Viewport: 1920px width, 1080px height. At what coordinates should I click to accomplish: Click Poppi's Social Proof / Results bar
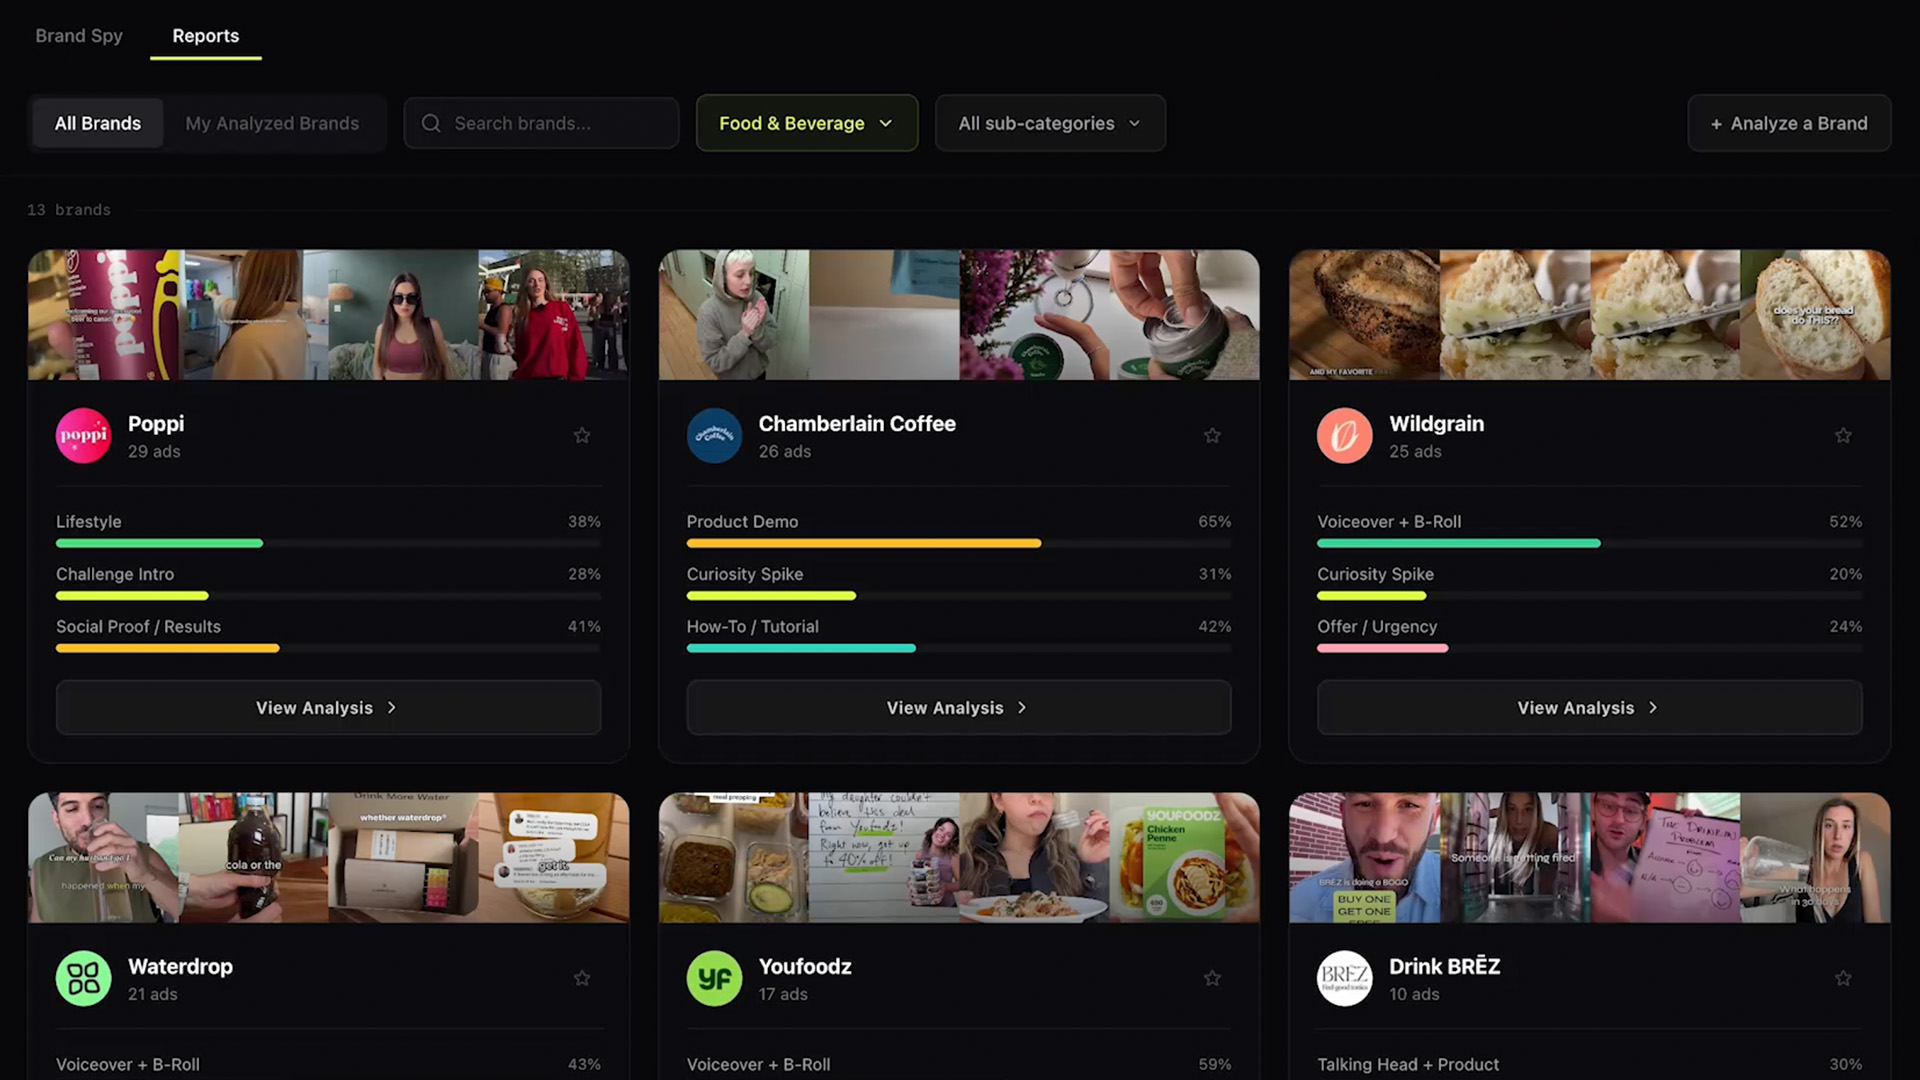(328, 648)
